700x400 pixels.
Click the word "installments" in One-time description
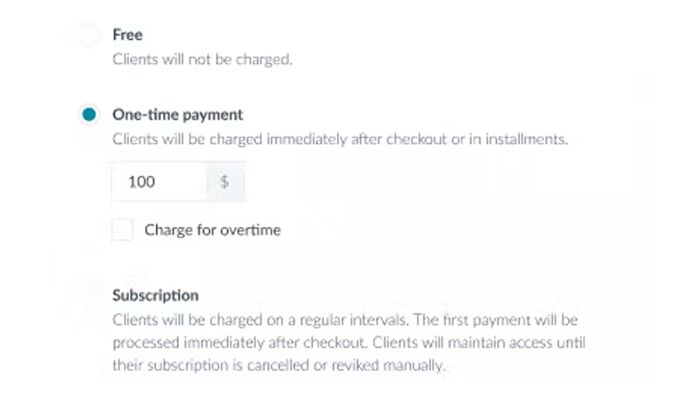click(523, 139)
